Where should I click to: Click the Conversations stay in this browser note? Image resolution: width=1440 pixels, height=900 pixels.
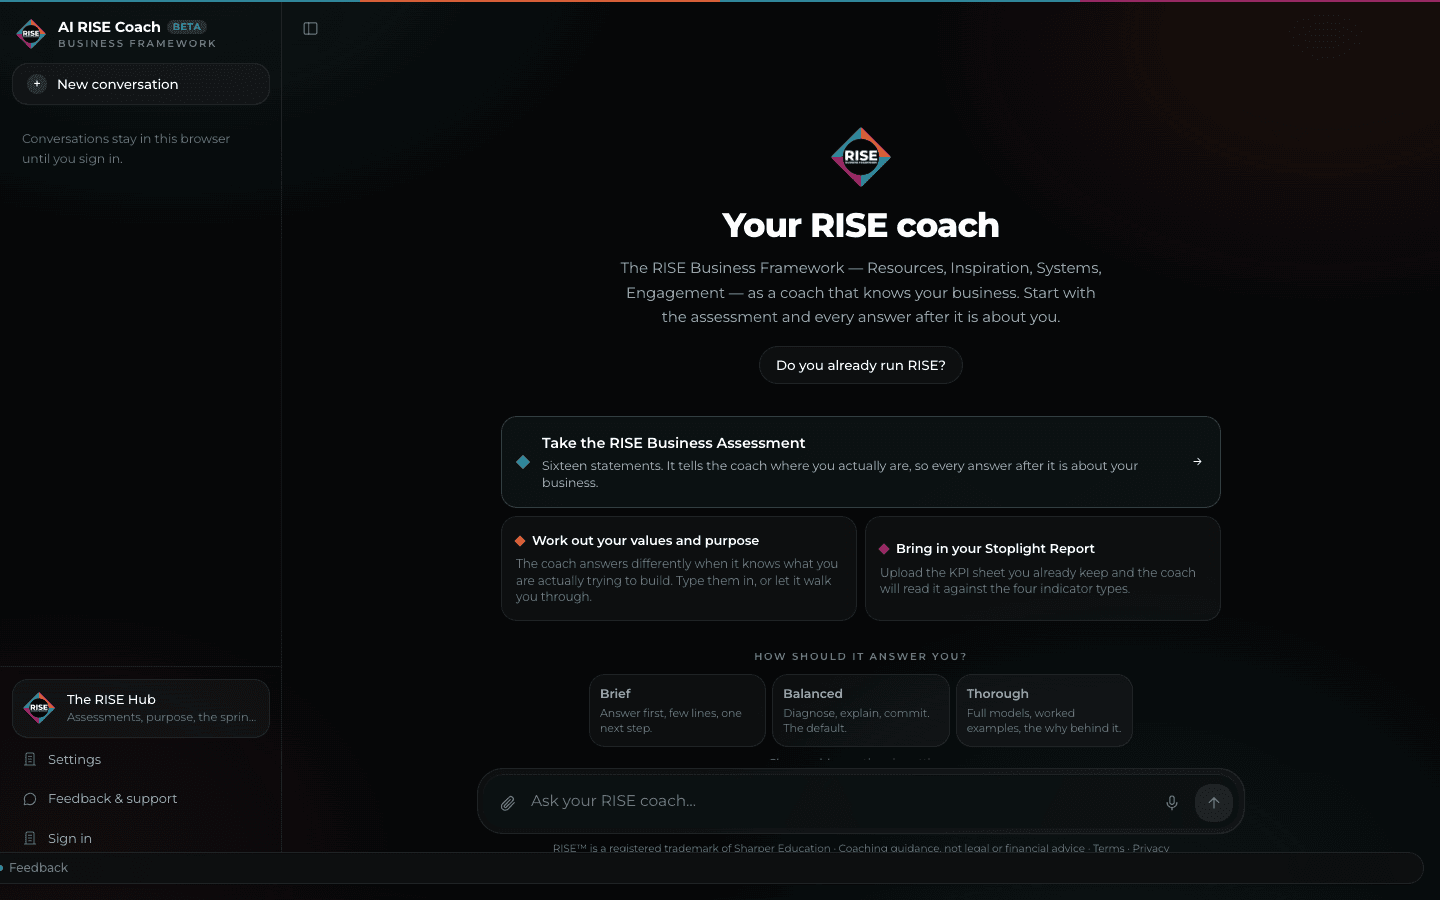click(126, 149)
